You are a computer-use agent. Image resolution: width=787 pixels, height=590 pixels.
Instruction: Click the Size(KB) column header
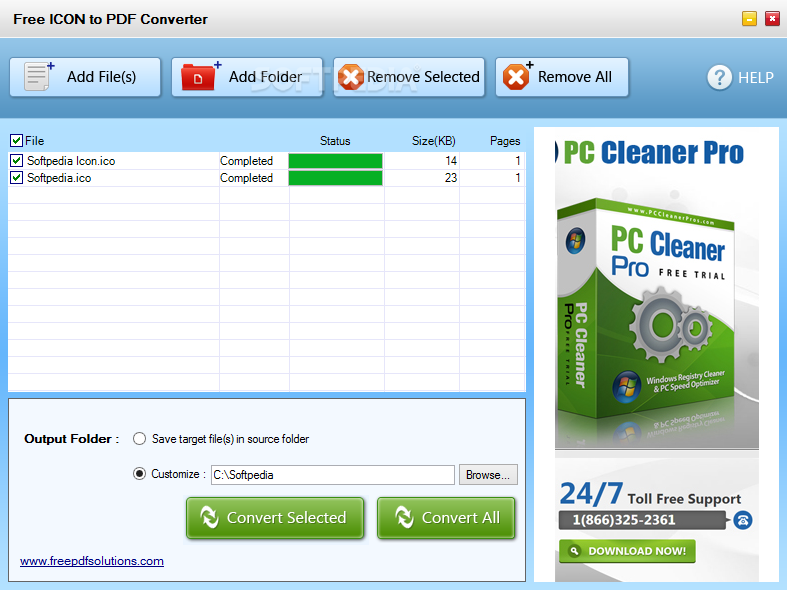pyautogui.click(x=434, y=141)
